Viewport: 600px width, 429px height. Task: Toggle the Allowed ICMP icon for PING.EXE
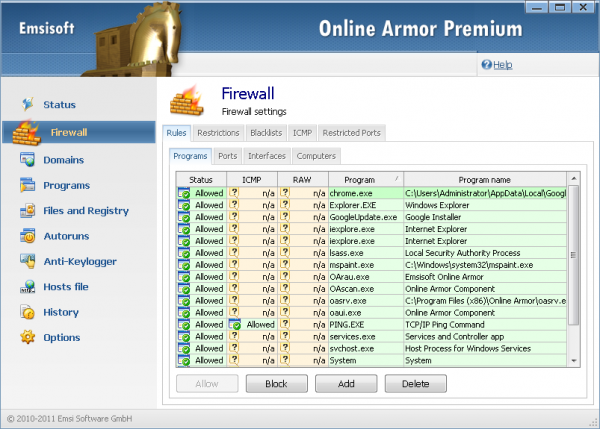pyautogui.click(x=235, y=324)
